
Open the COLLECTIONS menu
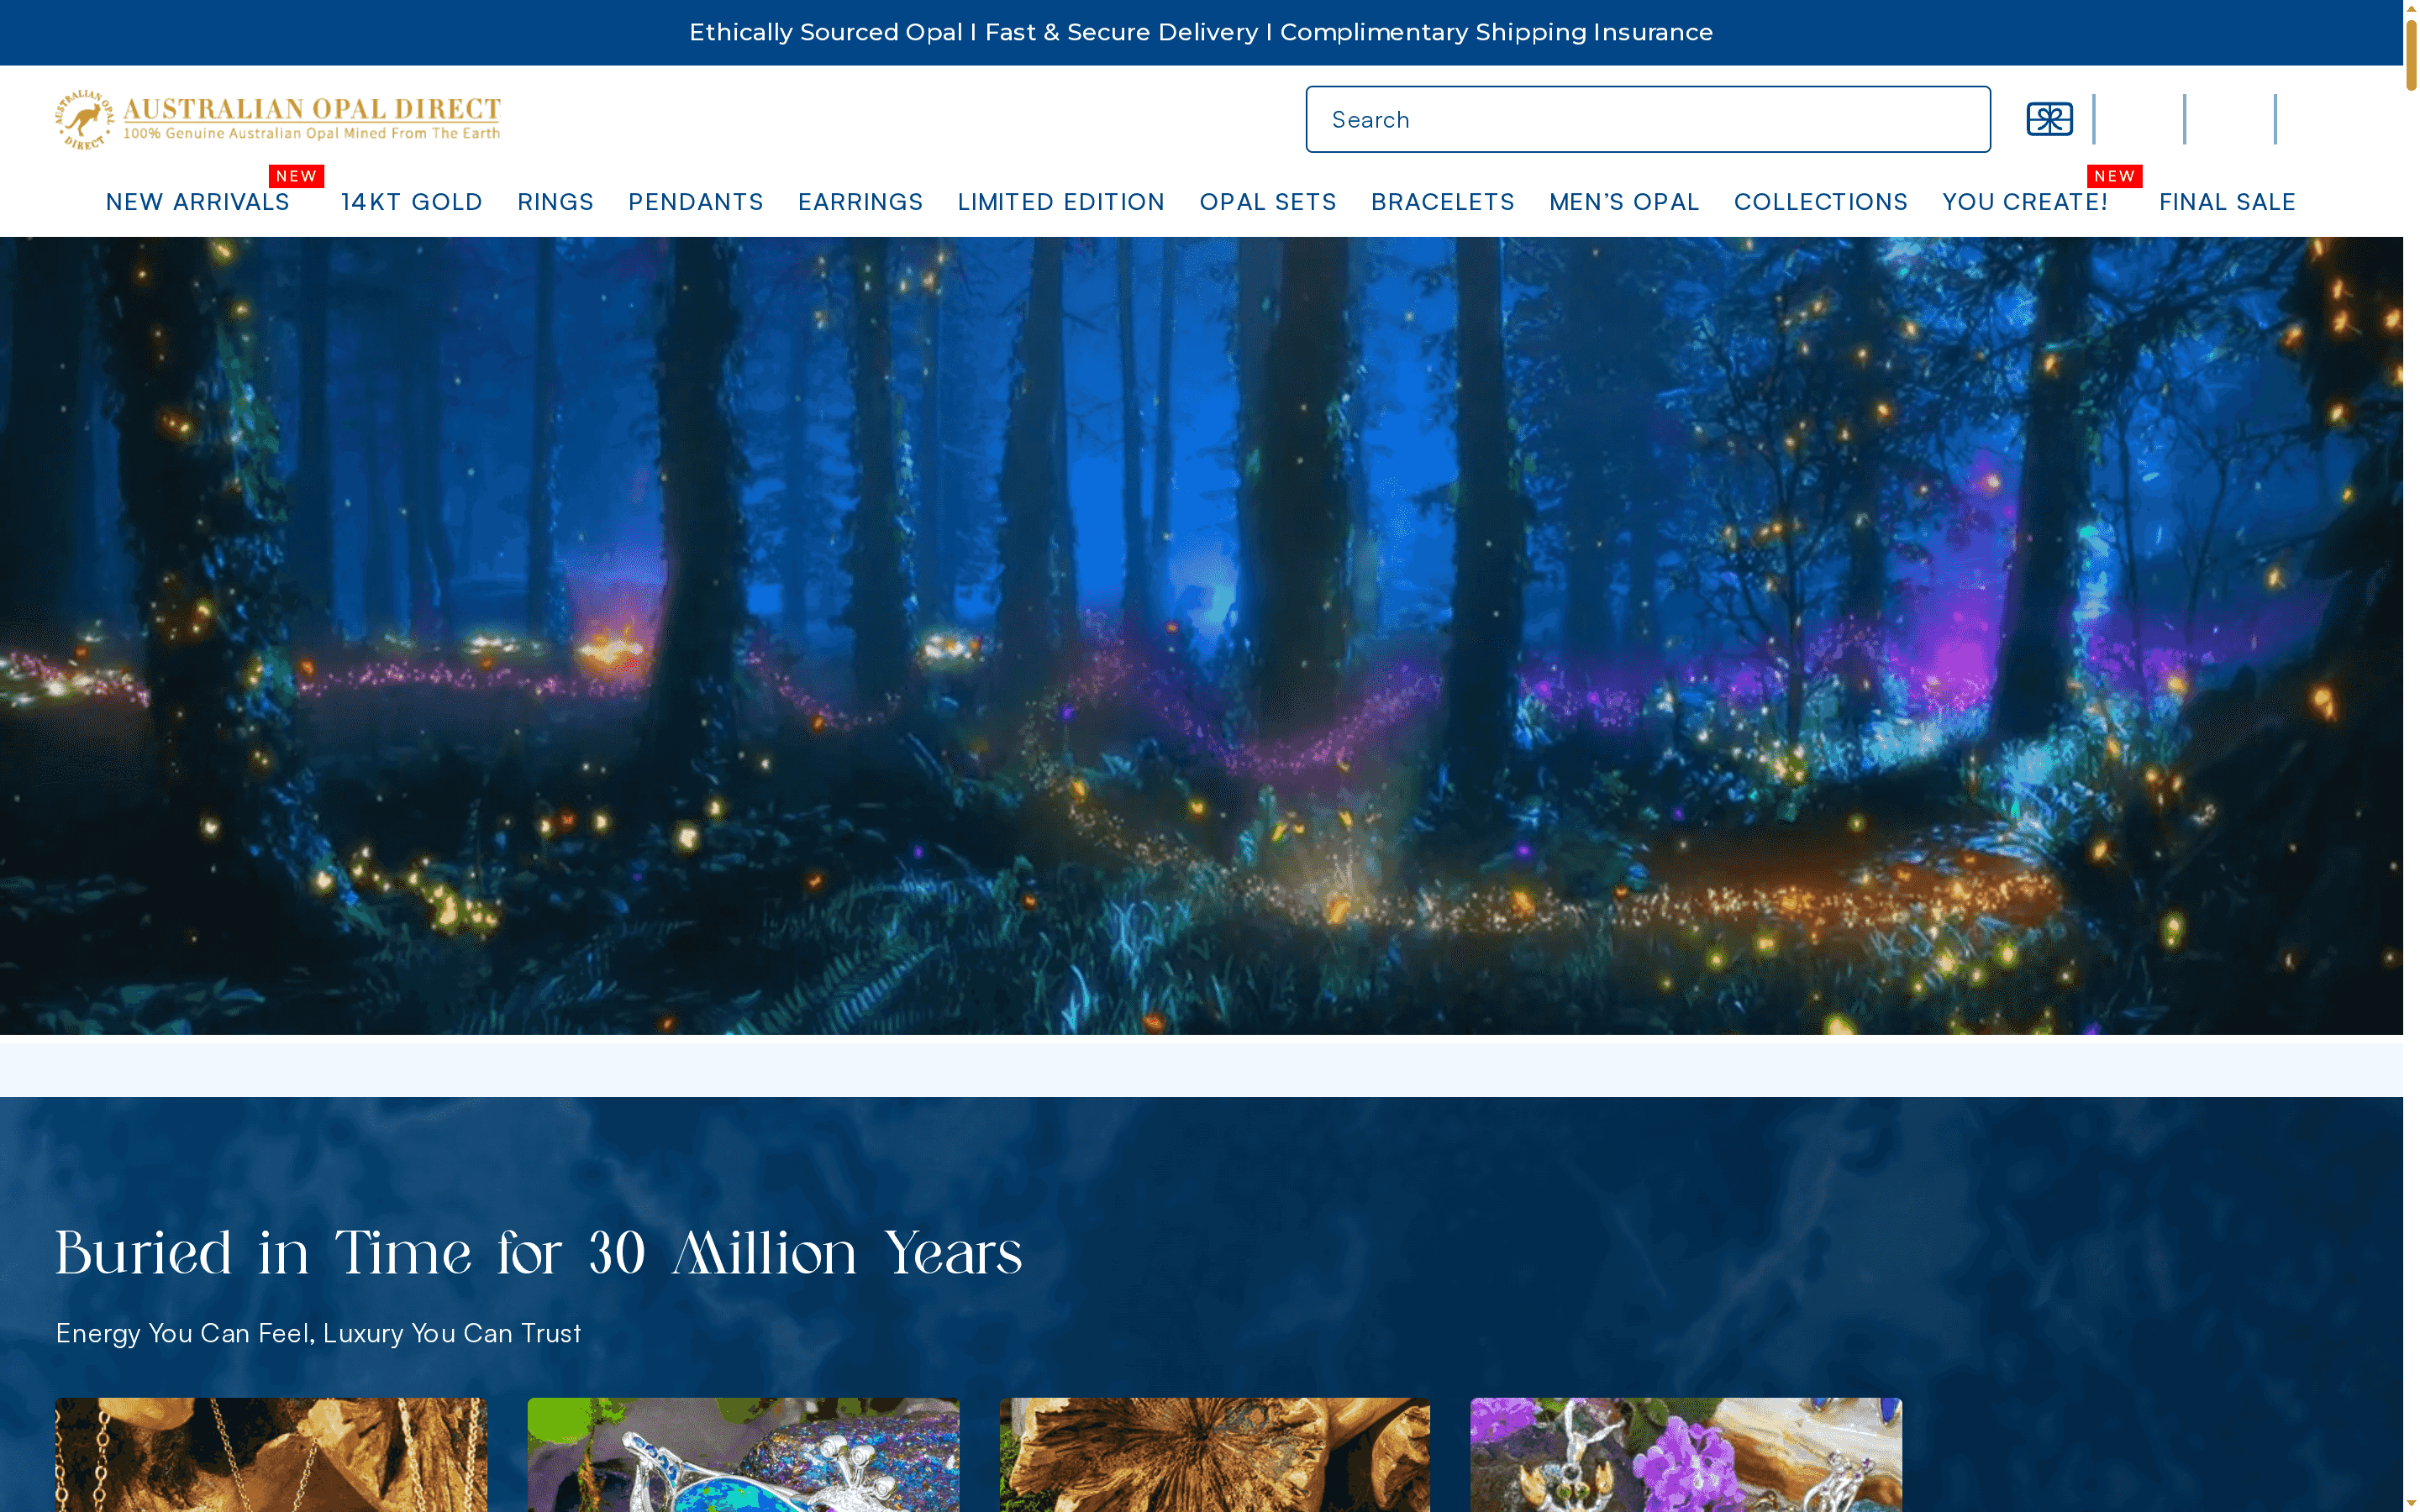coord(1821,201)
